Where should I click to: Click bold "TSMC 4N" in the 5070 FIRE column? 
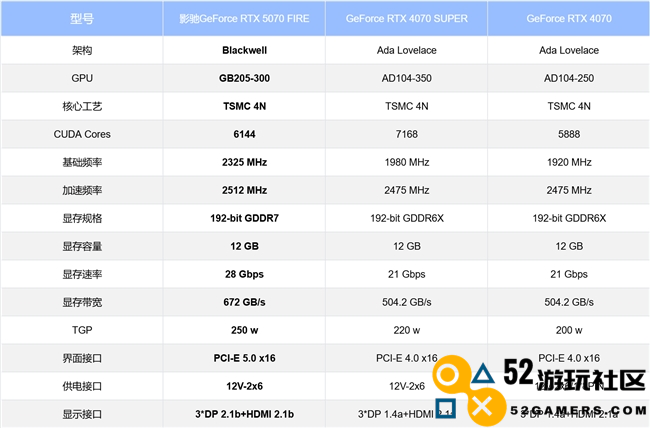[244, 106]
